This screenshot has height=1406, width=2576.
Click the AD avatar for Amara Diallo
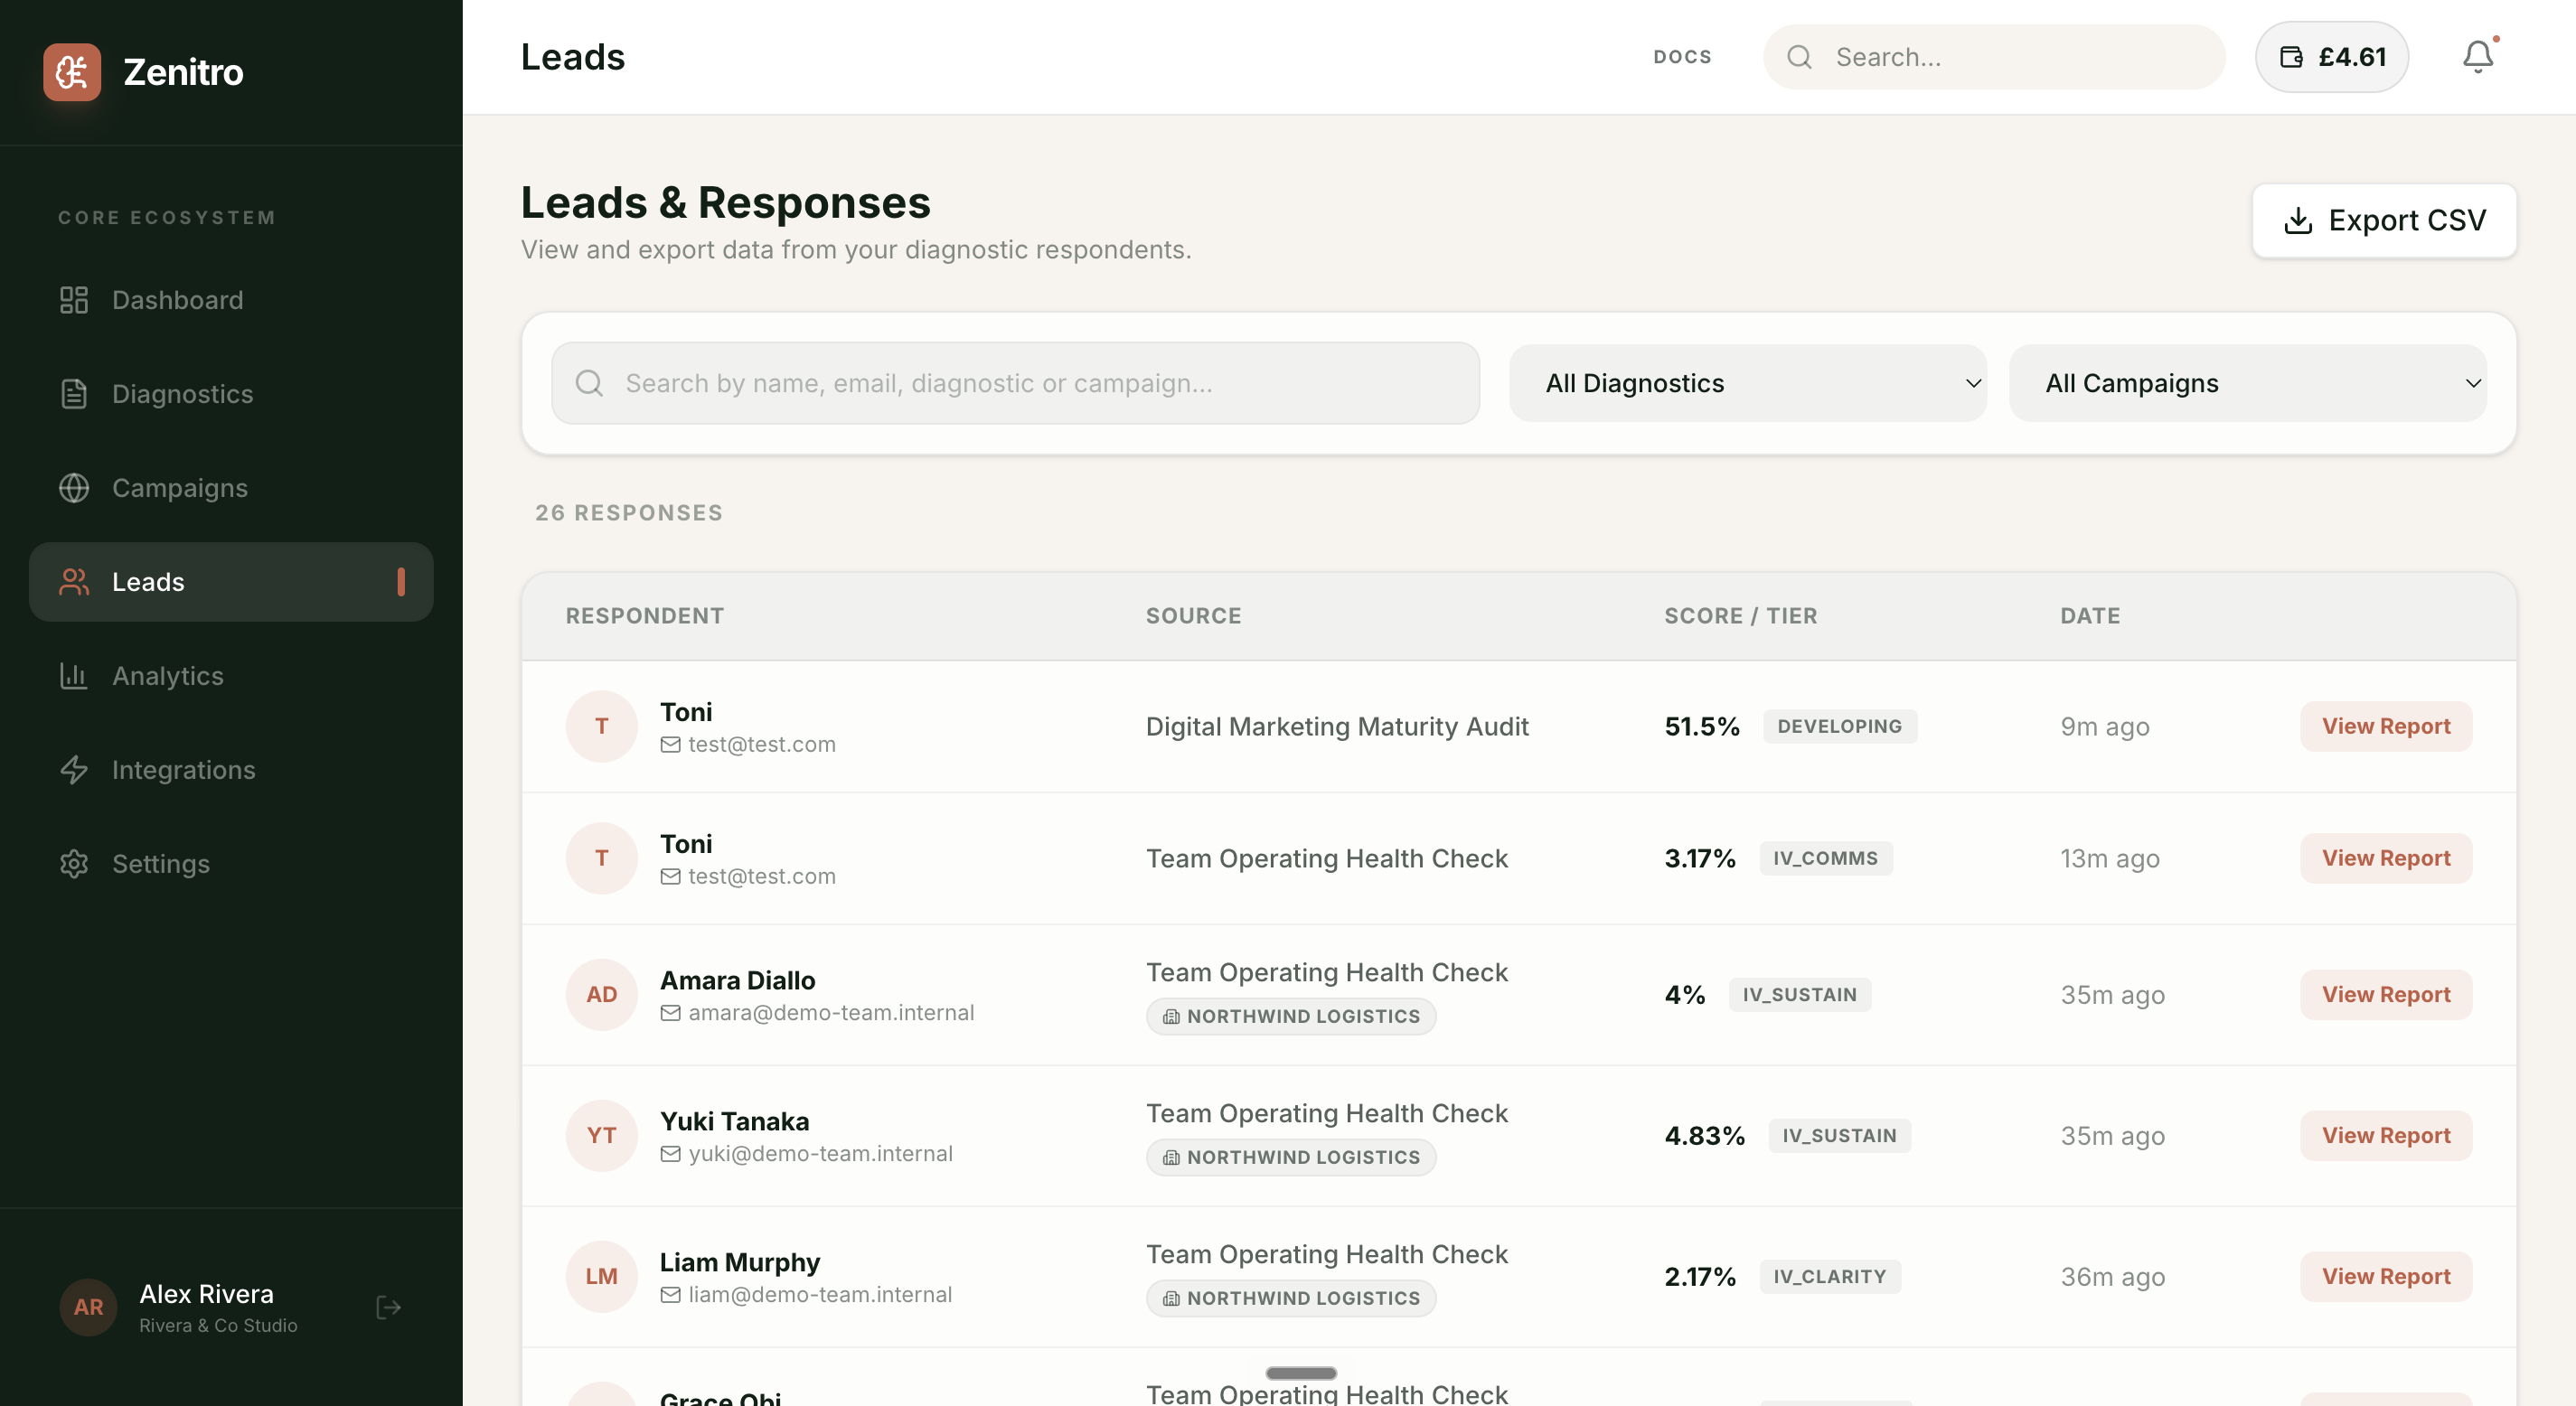click(601, 994)
